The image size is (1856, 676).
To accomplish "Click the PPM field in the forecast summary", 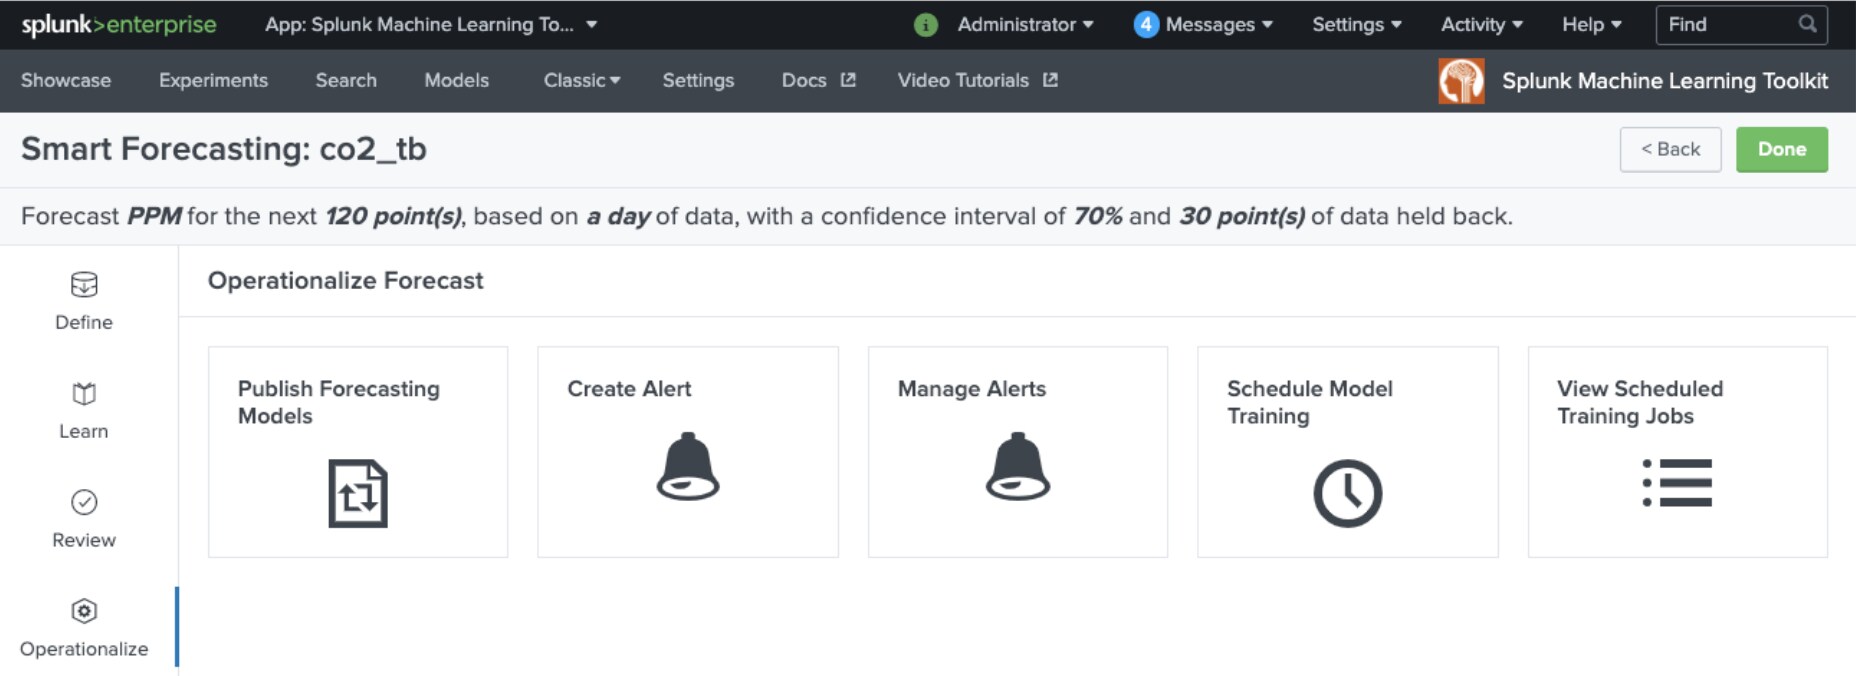I will pos(154,216).
